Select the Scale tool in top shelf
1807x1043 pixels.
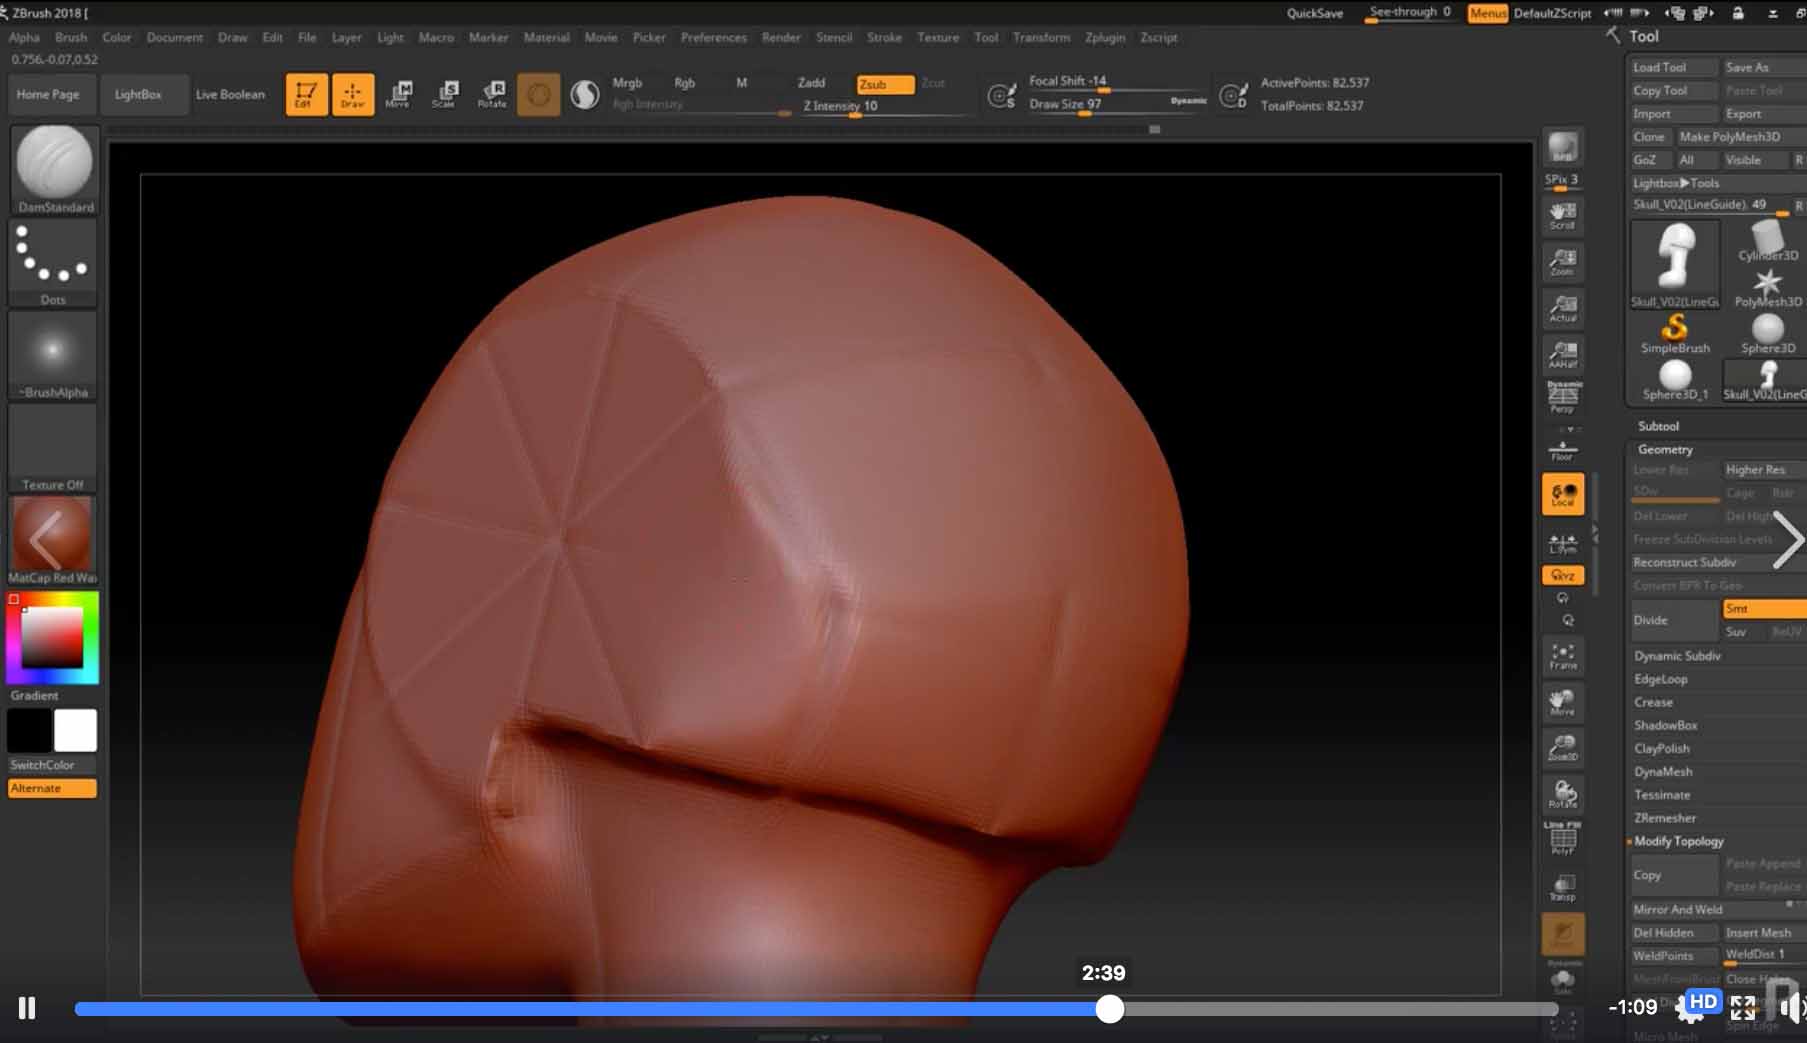[444, 94]
